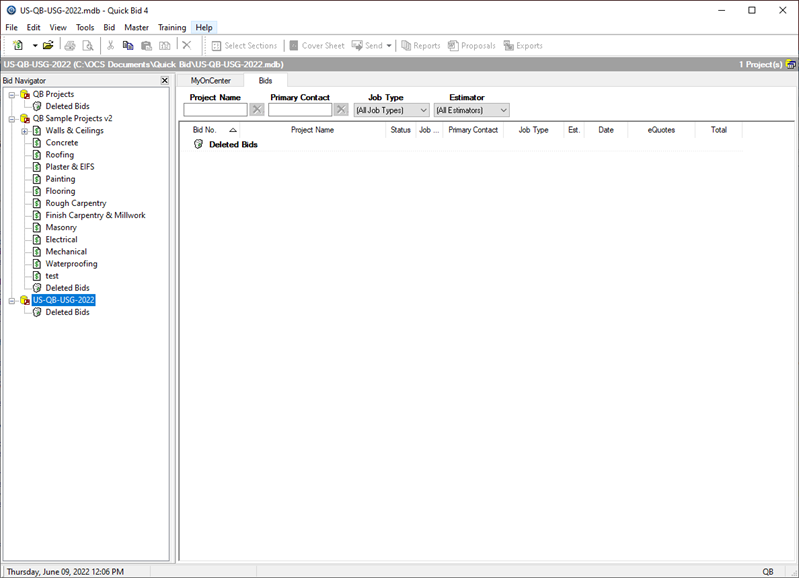
Task: Select Finish Carpentry & Millwork bid
Action: coord(95,215)
